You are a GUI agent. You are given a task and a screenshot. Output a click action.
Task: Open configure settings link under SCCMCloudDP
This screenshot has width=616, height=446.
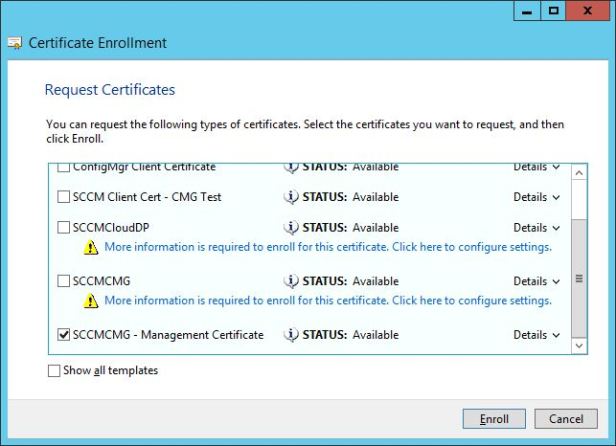tap(328, 247)
